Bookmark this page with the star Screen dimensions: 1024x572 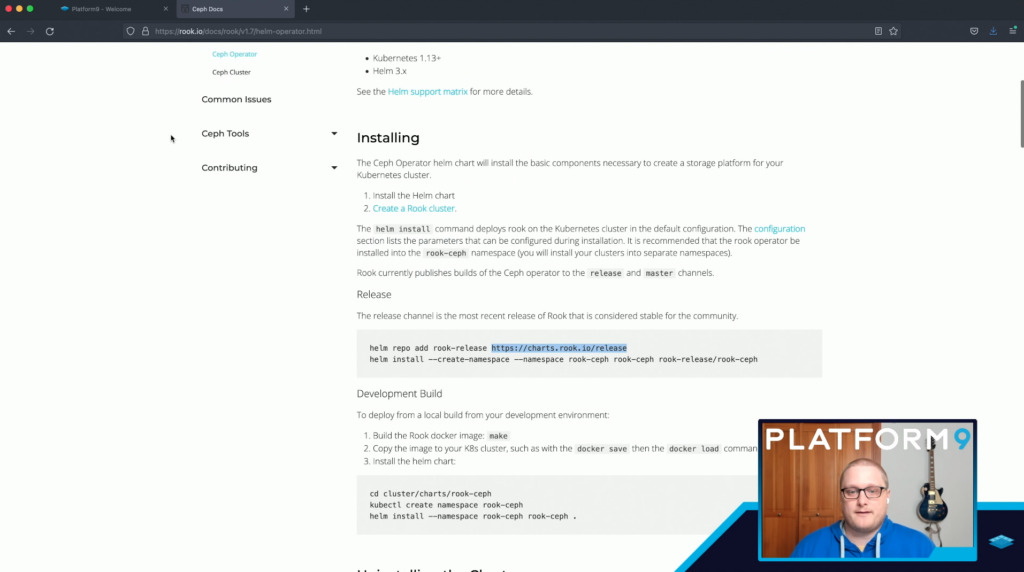pyautogui.click(x=893, y=31)
